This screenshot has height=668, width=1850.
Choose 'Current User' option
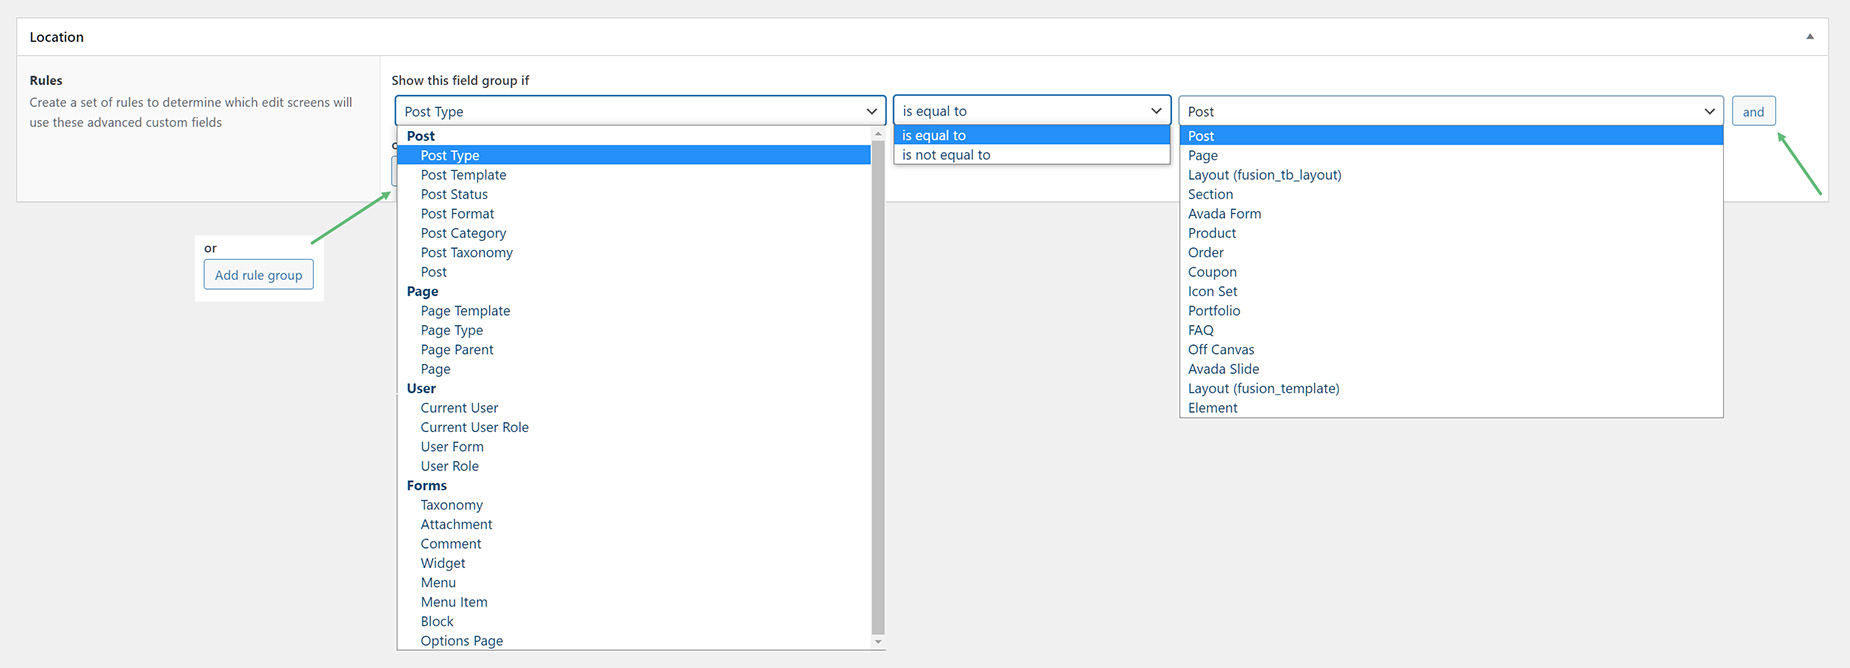pos(634,408)
